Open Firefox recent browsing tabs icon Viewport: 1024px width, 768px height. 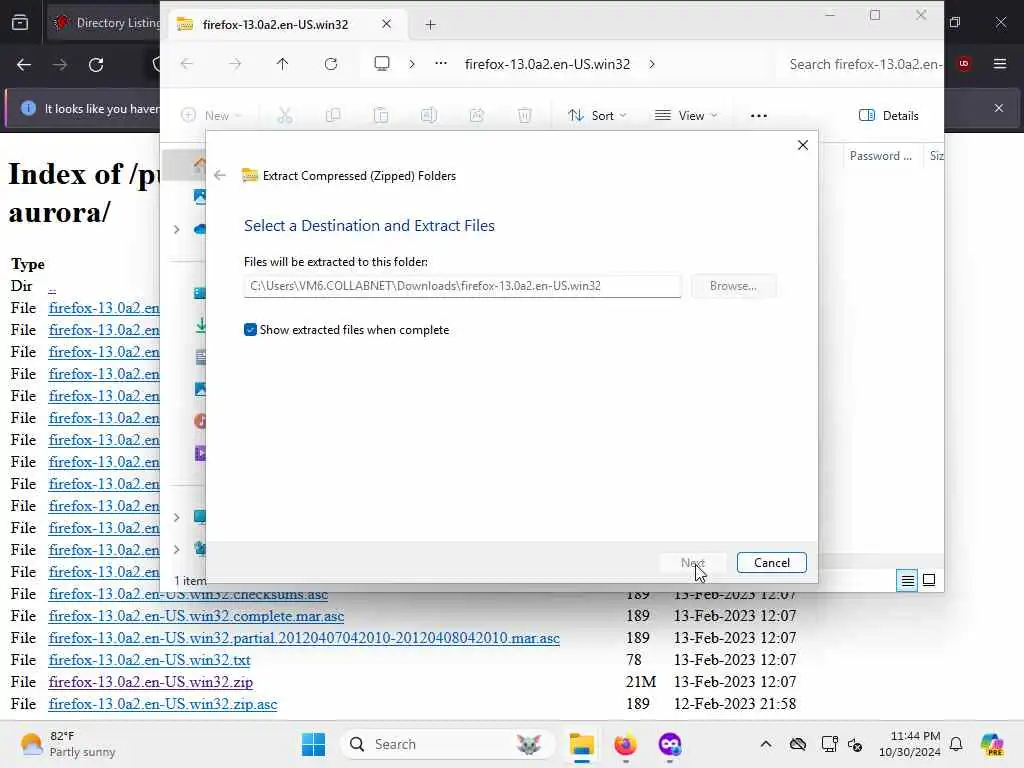[20, 23]
